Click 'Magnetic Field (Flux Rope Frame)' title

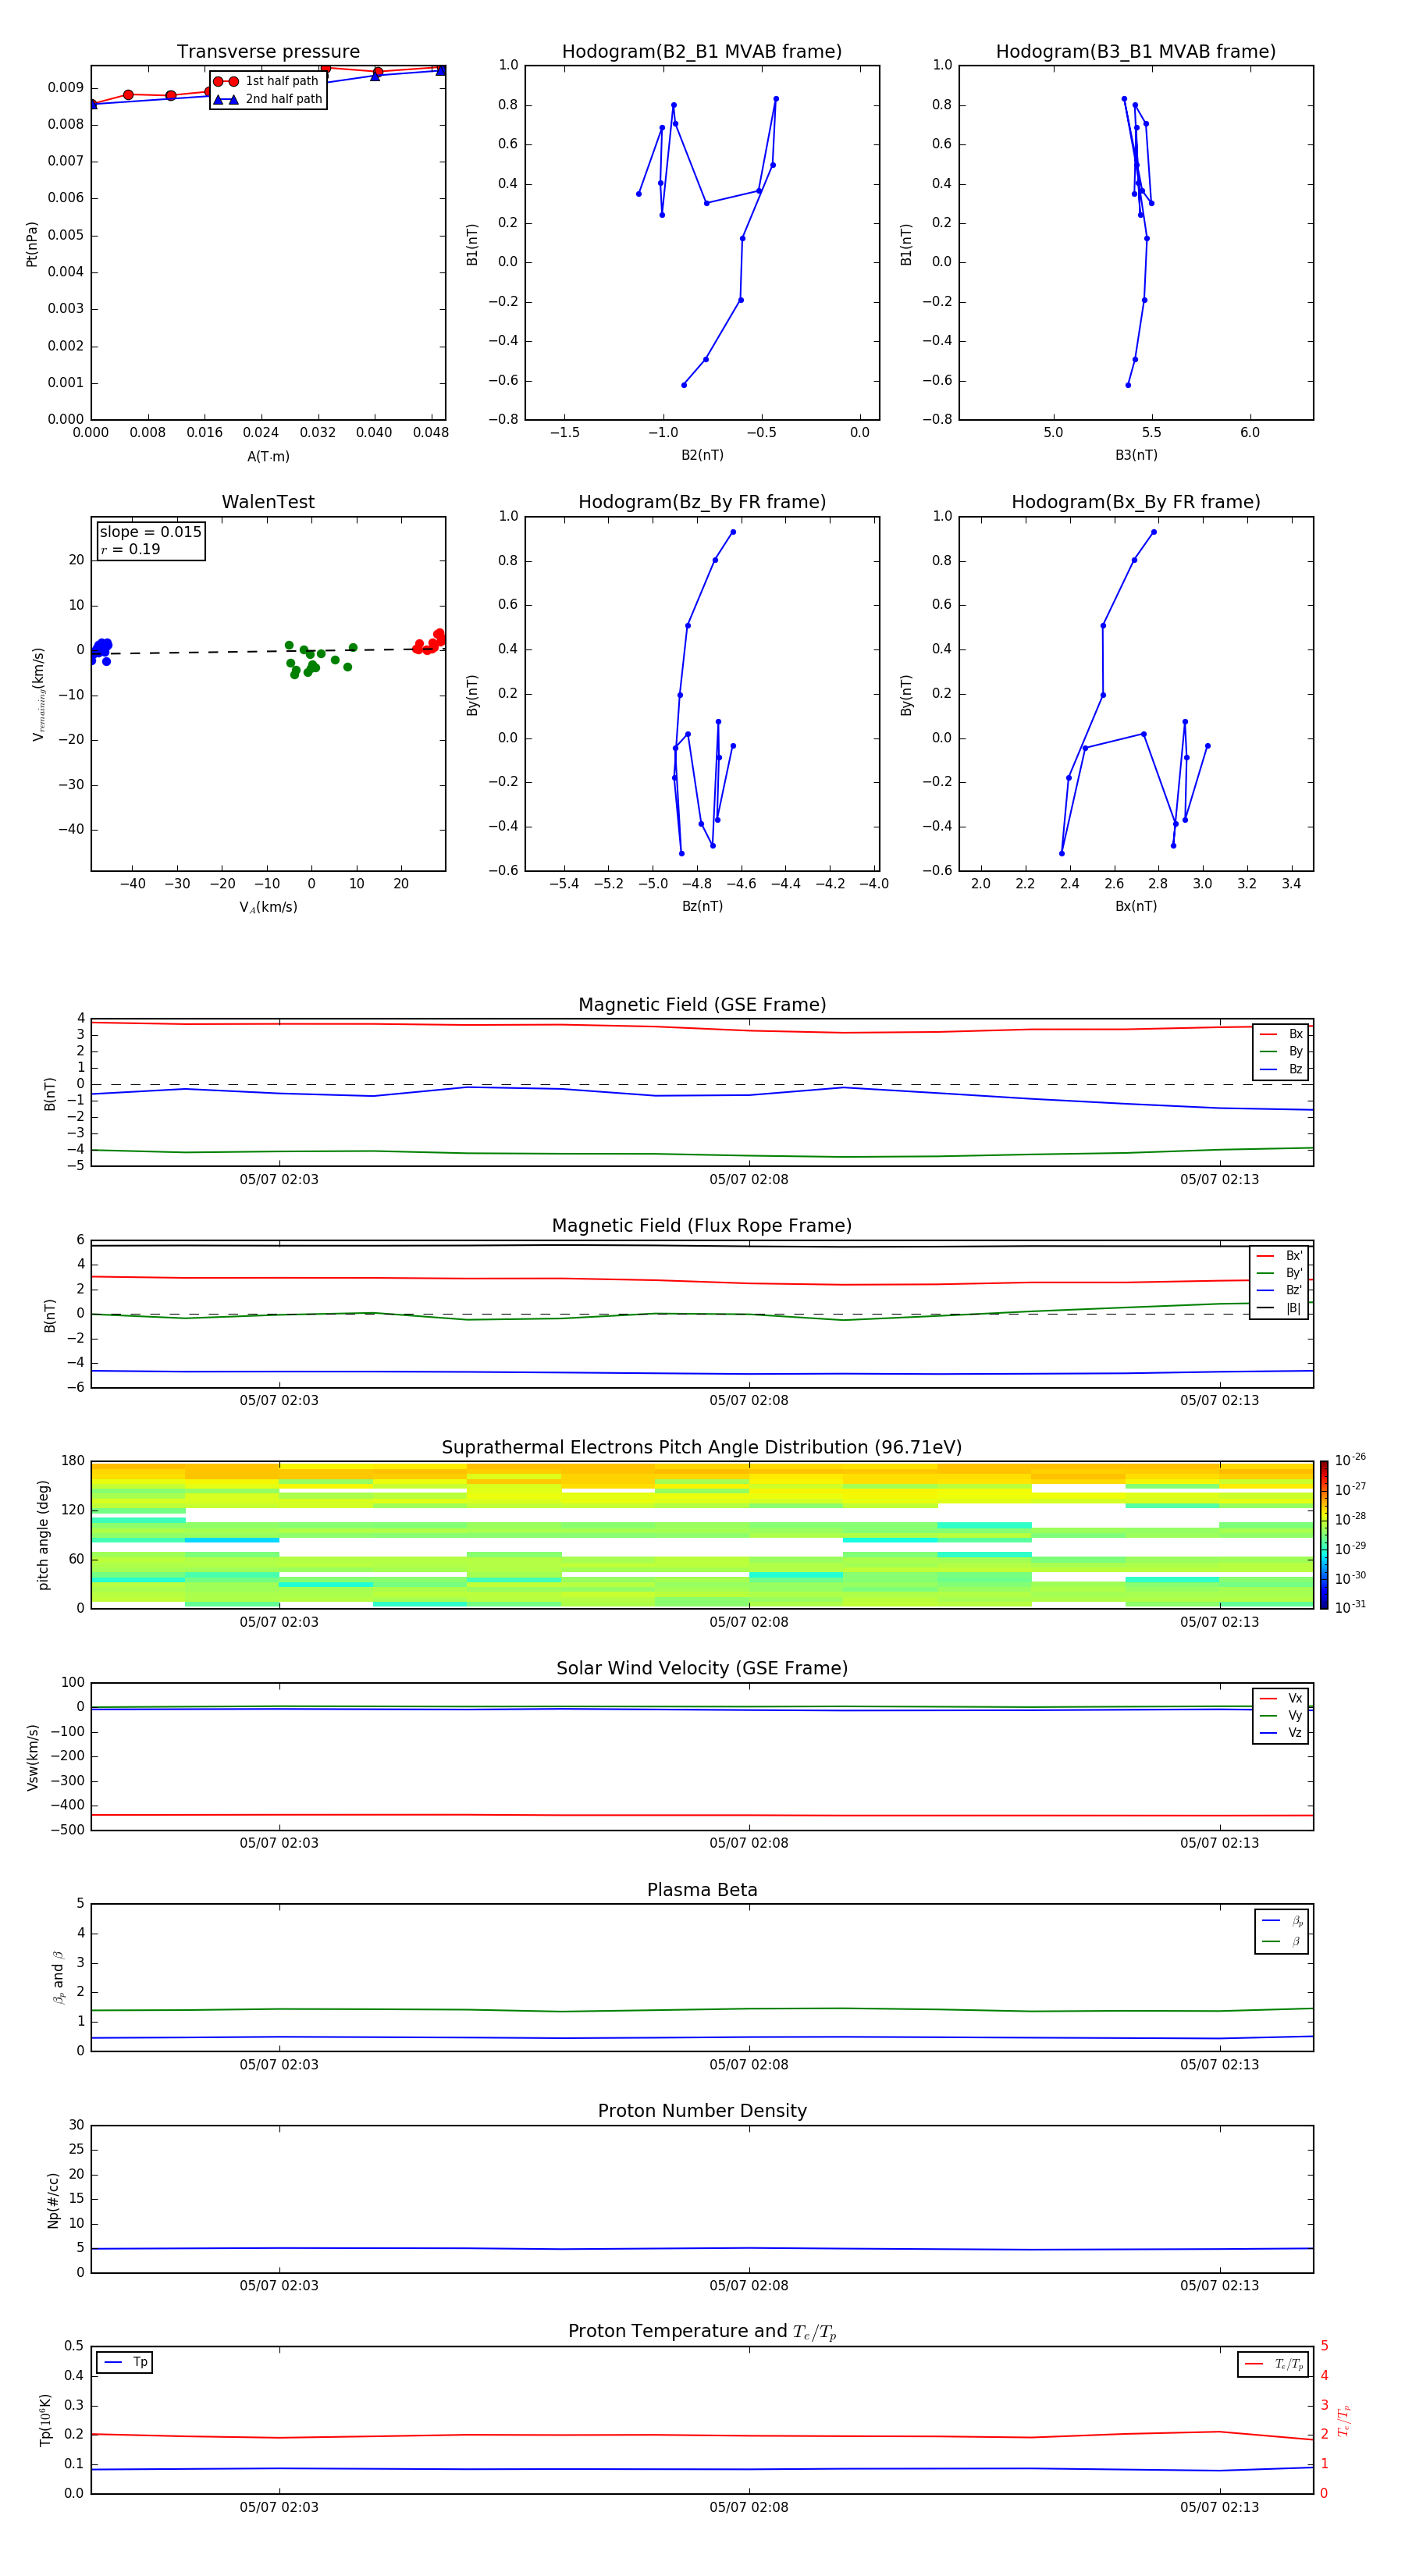pos(702,1226)
